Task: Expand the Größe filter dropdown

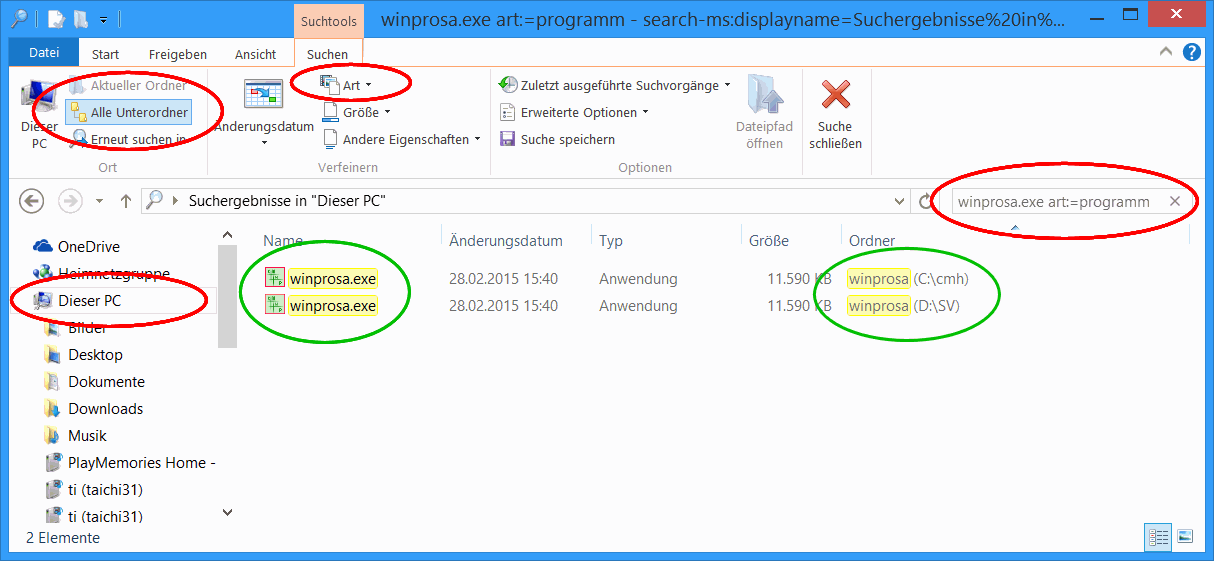Action: pyautogui.click(x=357, y=113)
